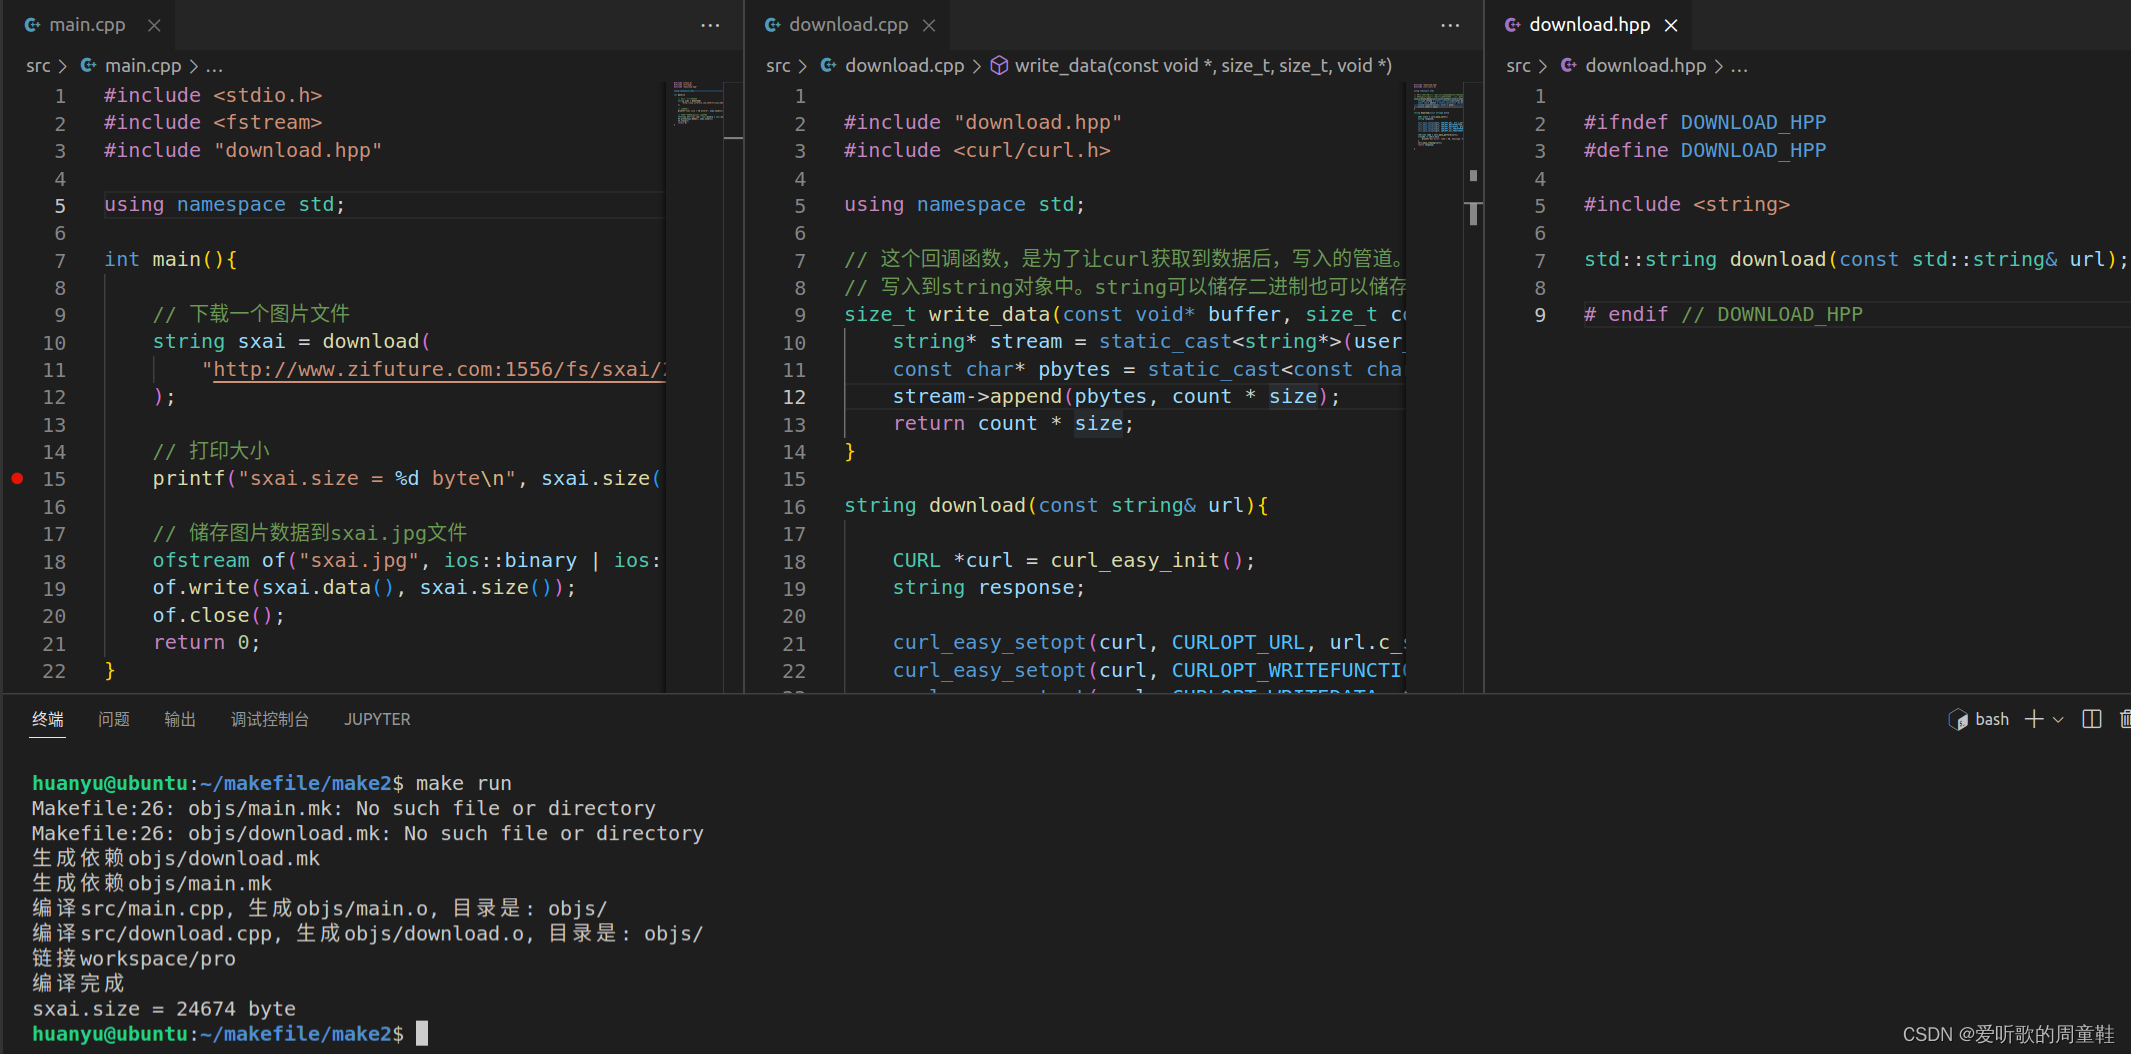Open more actions menu in download.cpp editor

[x=1450, y=25]
